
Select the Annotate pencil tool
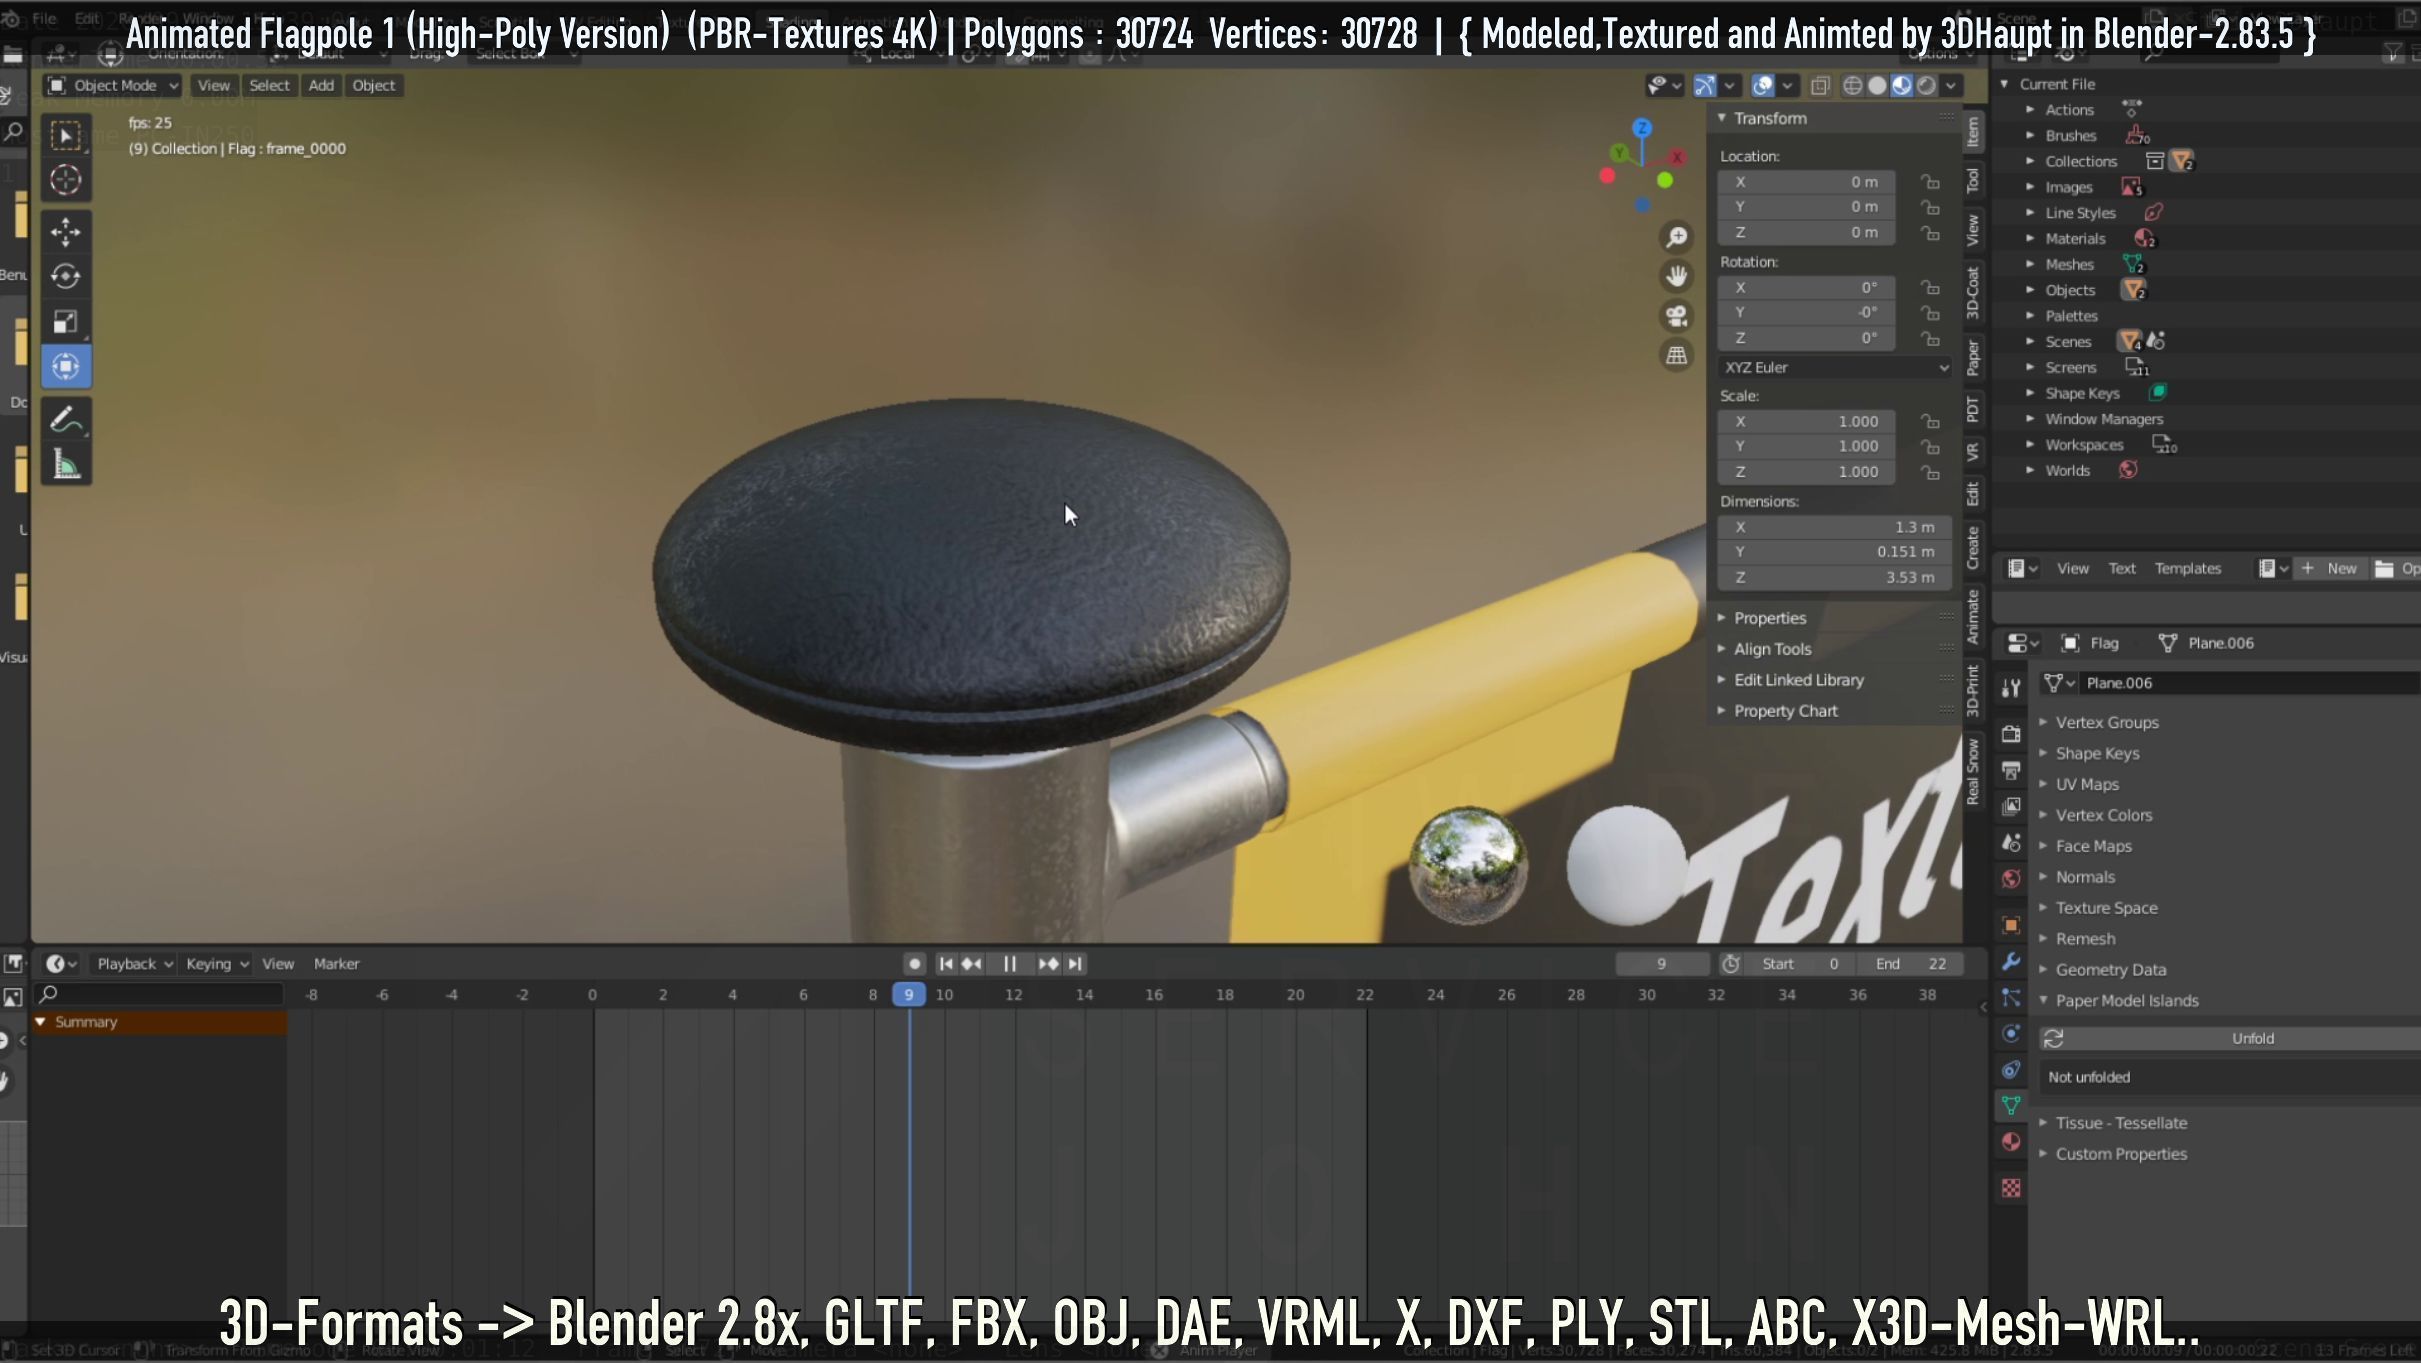tap(66, 420)
